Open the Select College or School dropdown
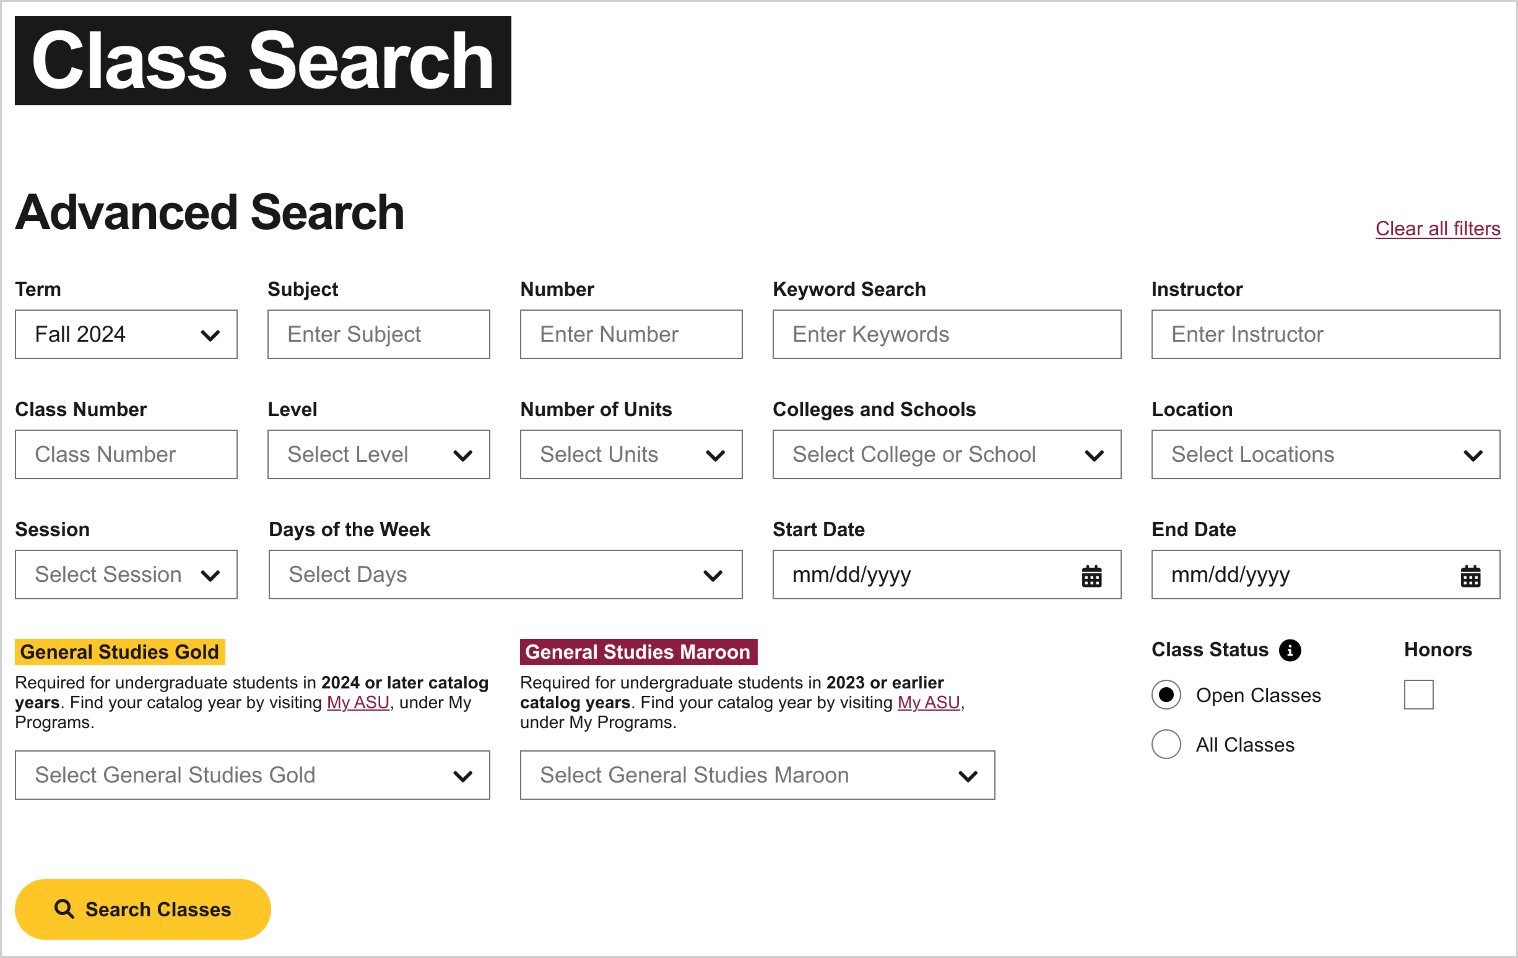This screenshot has width=1518, height=958. 946,454
